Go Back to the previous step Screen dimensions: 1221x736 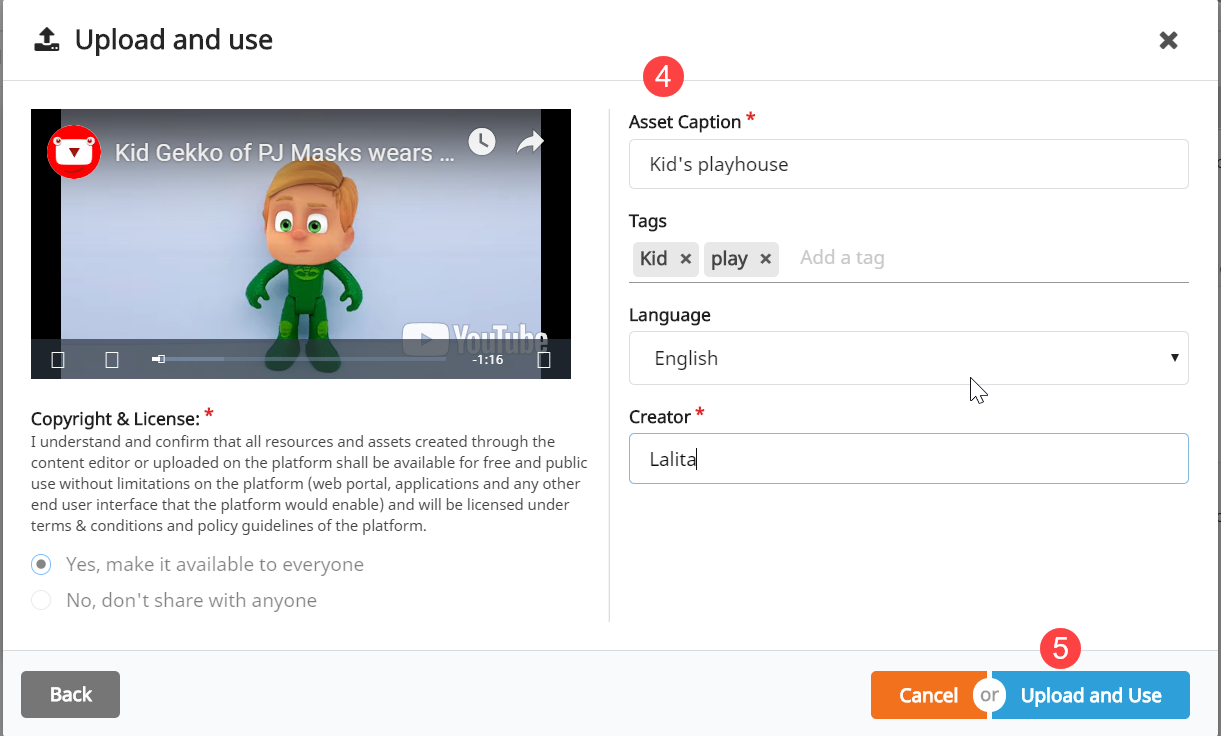(70, 694)
